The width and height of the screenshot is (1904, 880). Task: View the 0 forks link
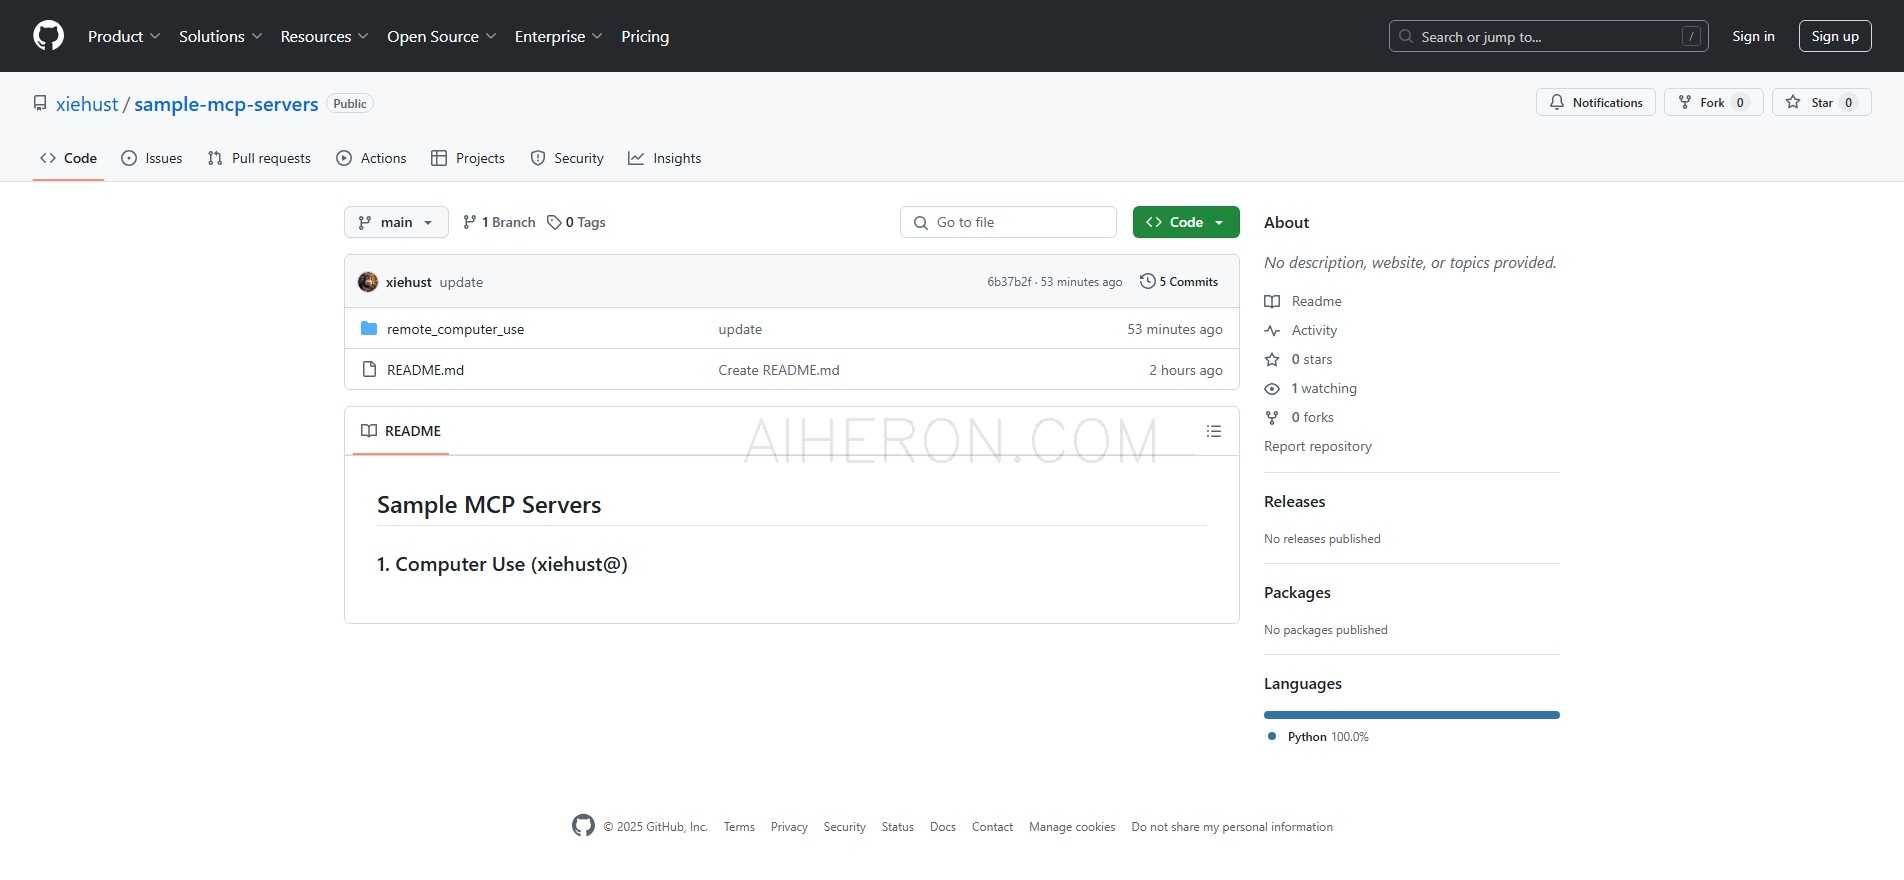point(1299,417)
